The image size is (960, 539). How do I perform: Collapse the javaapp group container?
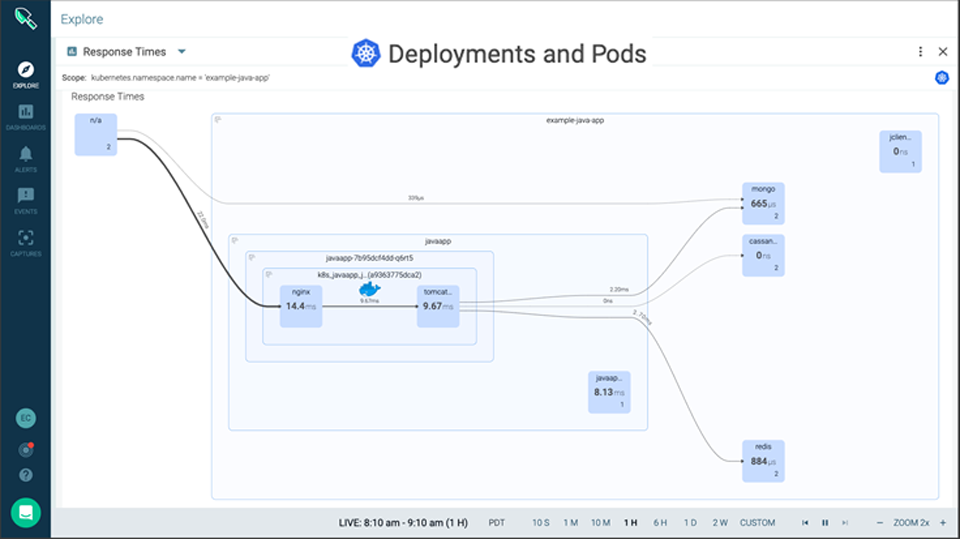(x=234, y=240)
